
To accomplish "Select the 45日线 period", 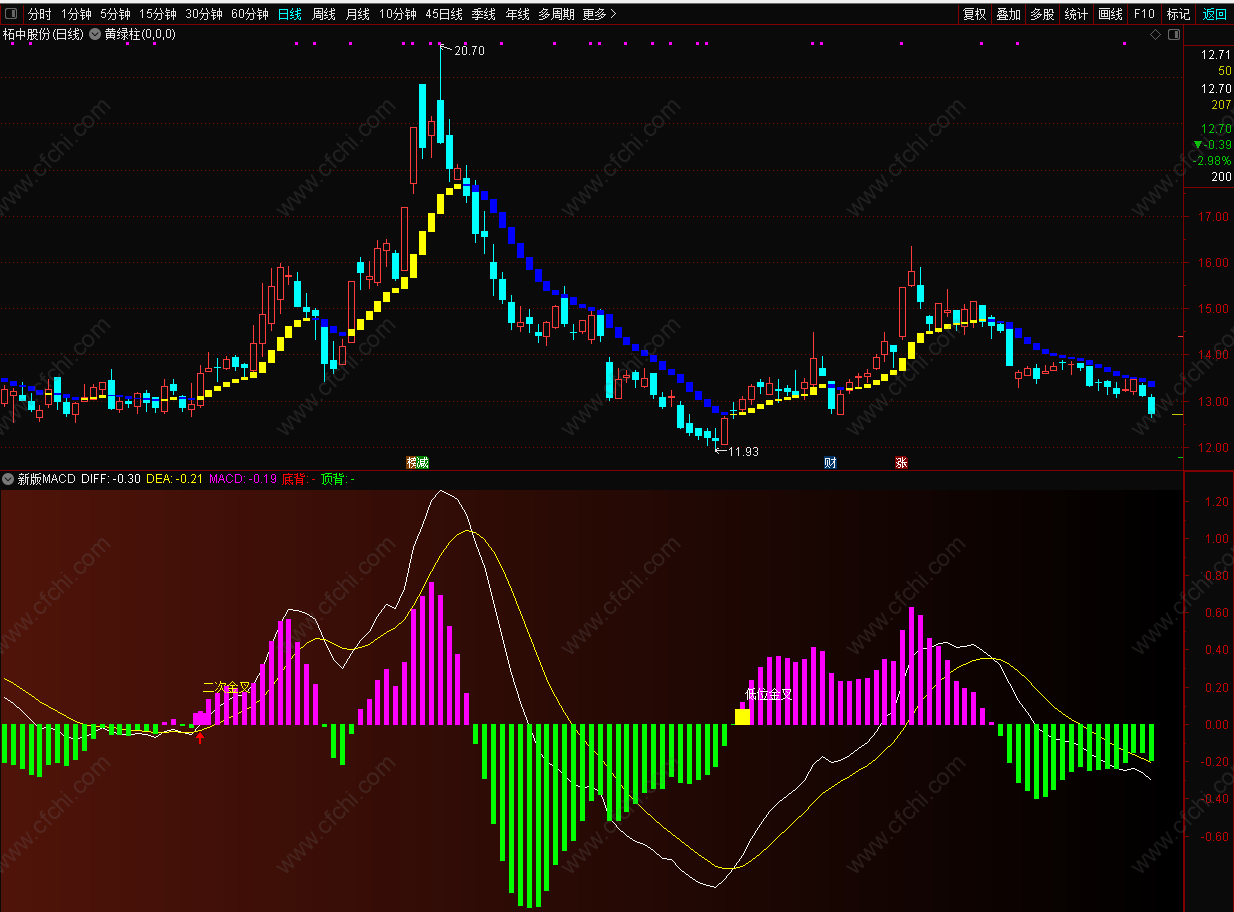I will tap(444, 14).
